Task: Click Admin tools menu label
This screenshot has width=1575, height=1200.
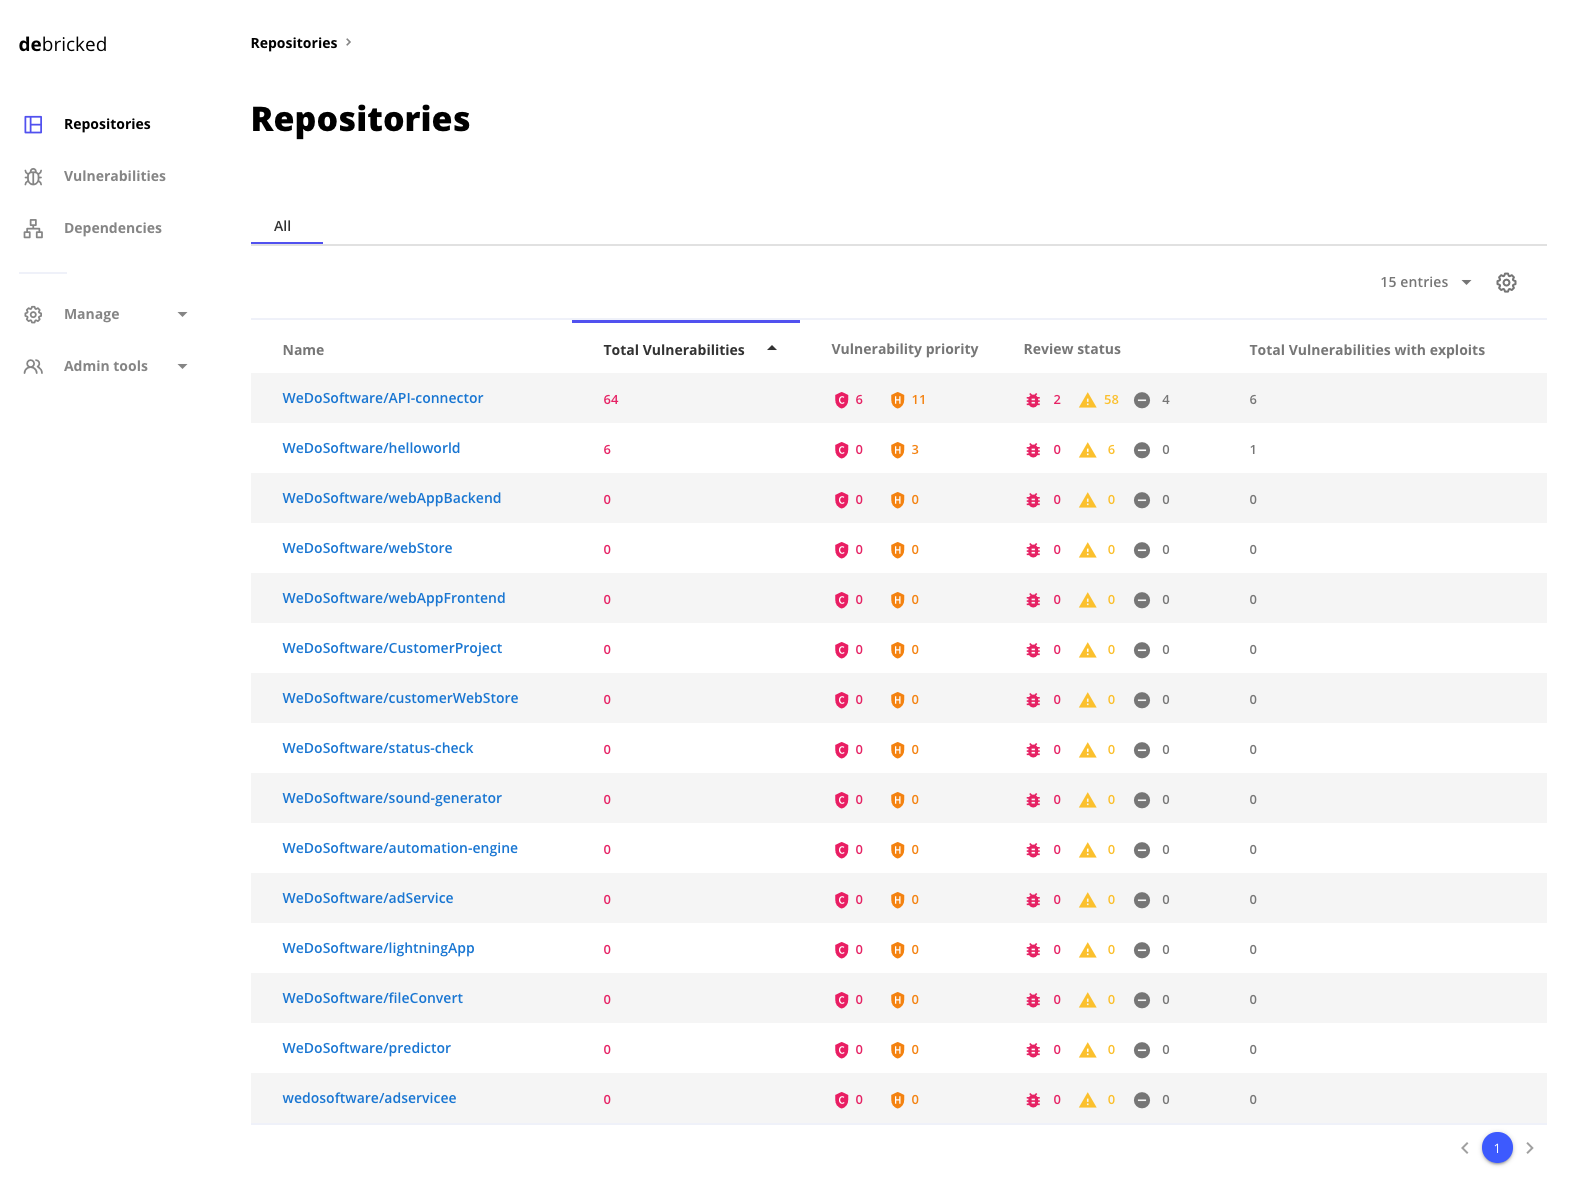Action: [106, 366]
